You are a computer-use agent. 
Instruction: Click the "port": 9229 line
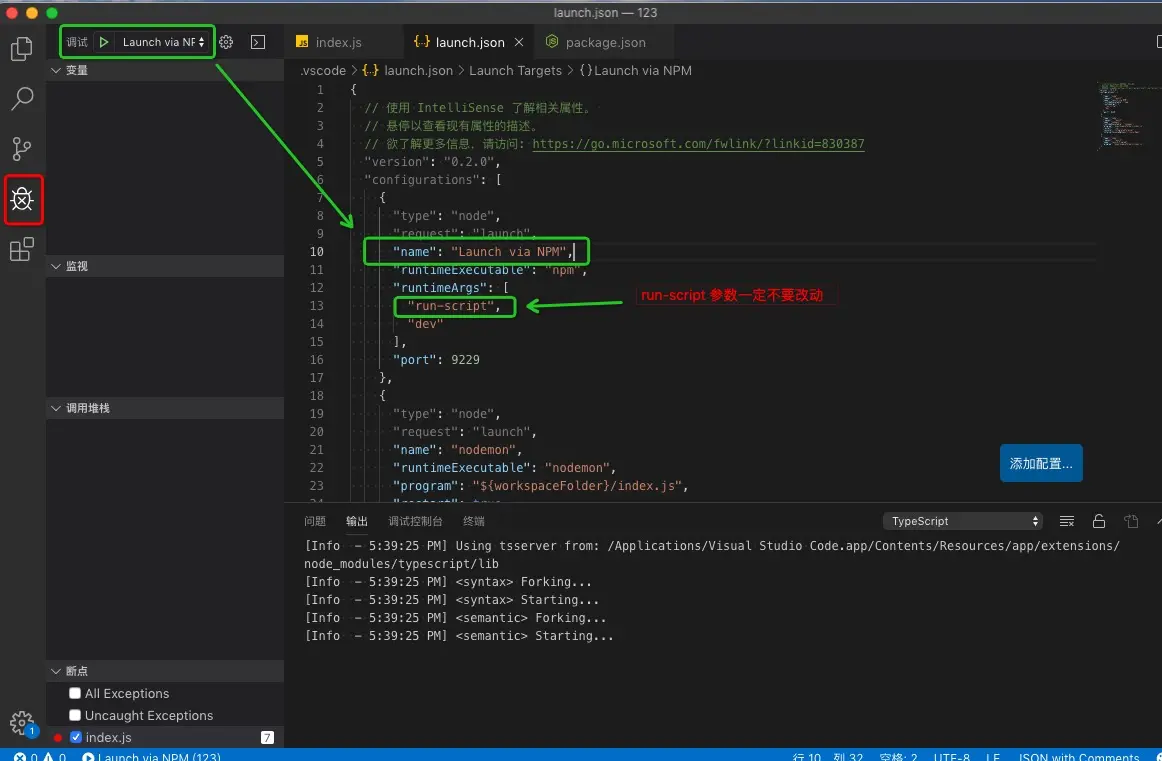pos(436,359)
